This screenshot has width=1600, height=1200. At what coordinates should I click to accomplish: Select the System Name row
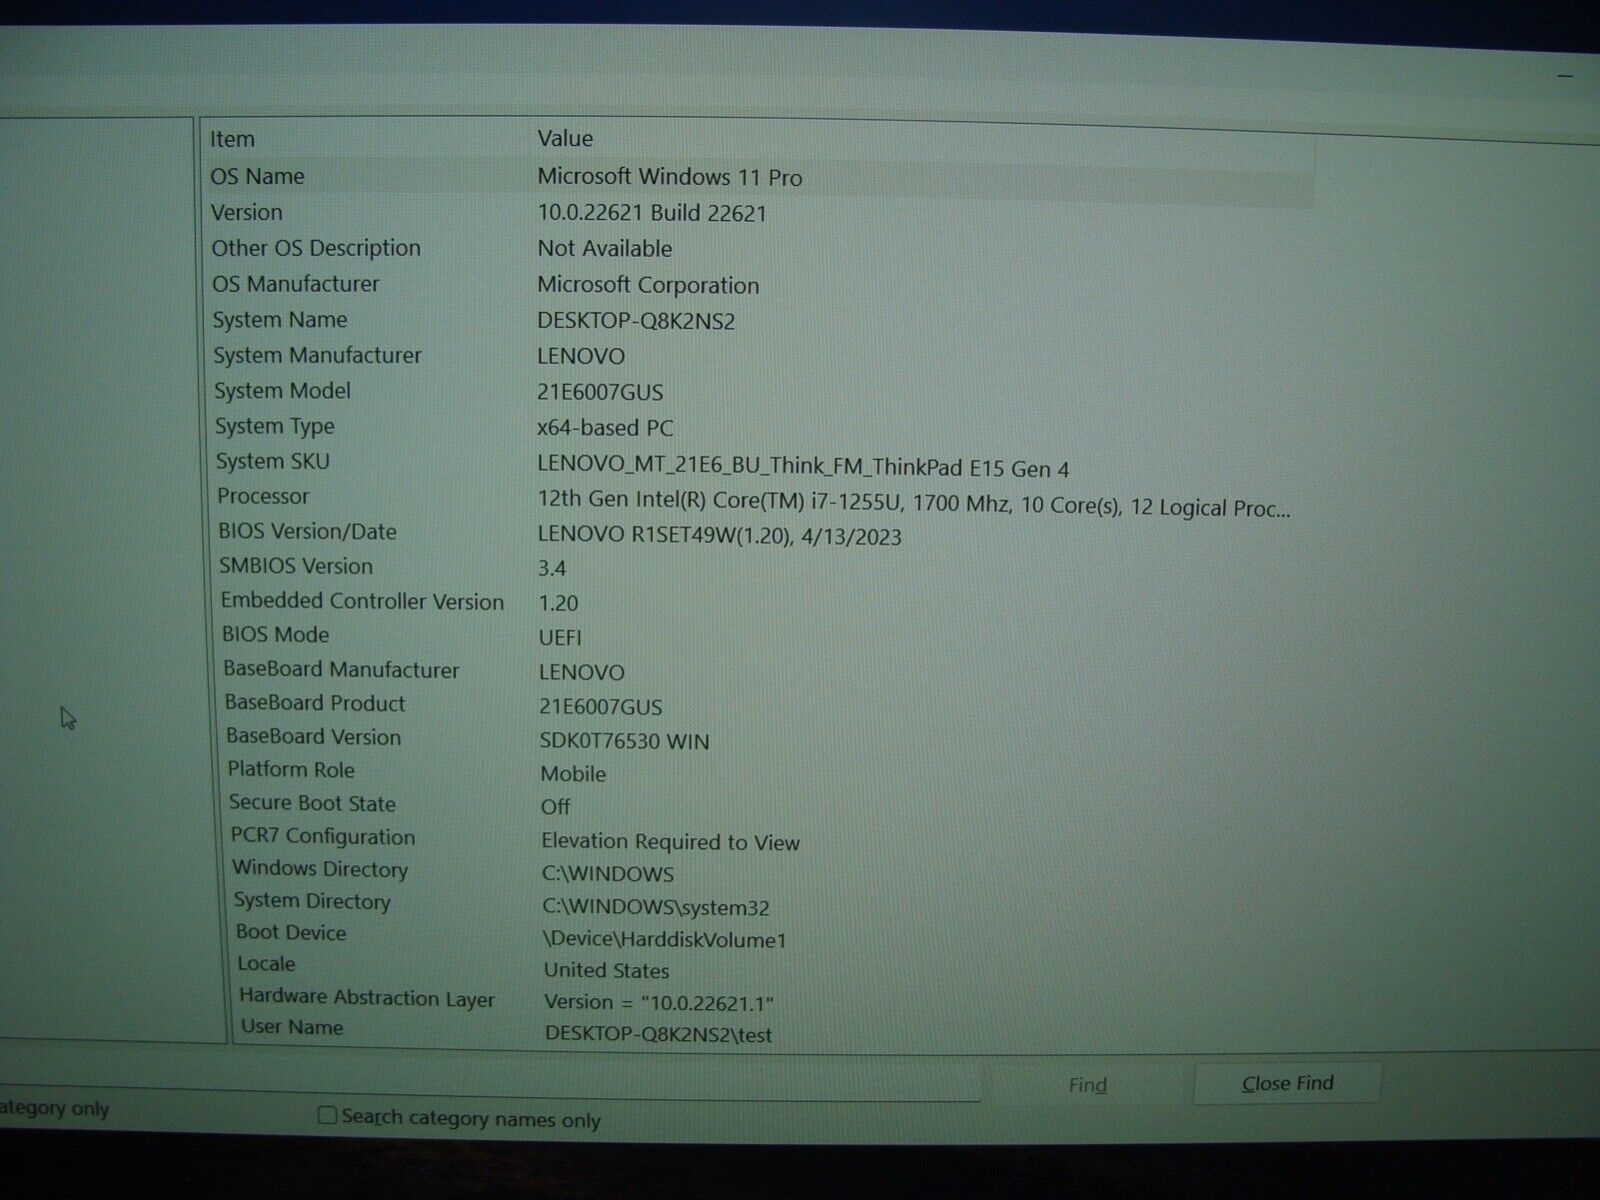point(760,320)
